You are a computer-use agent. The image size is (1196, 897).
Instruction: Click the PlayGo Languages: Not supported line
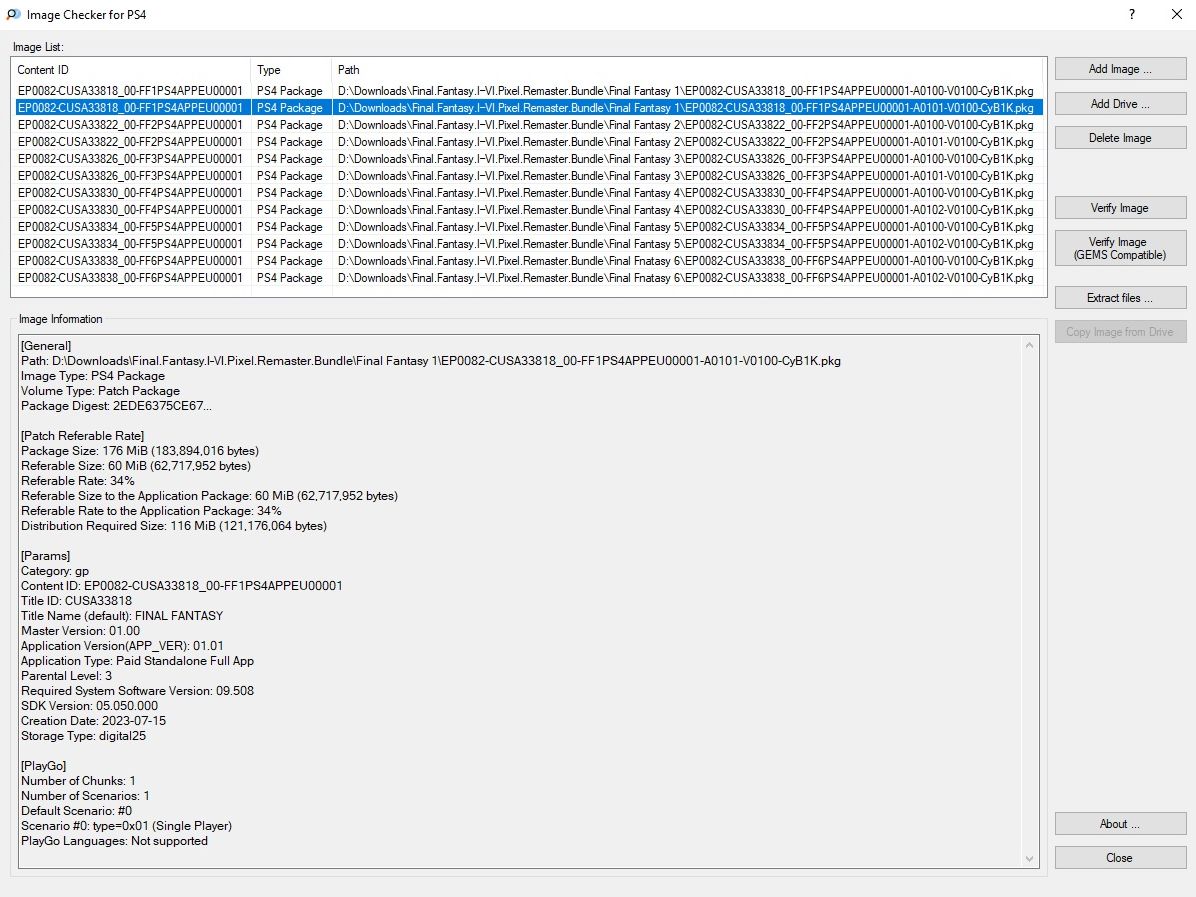pyautogui.click(x=114, y=841)
